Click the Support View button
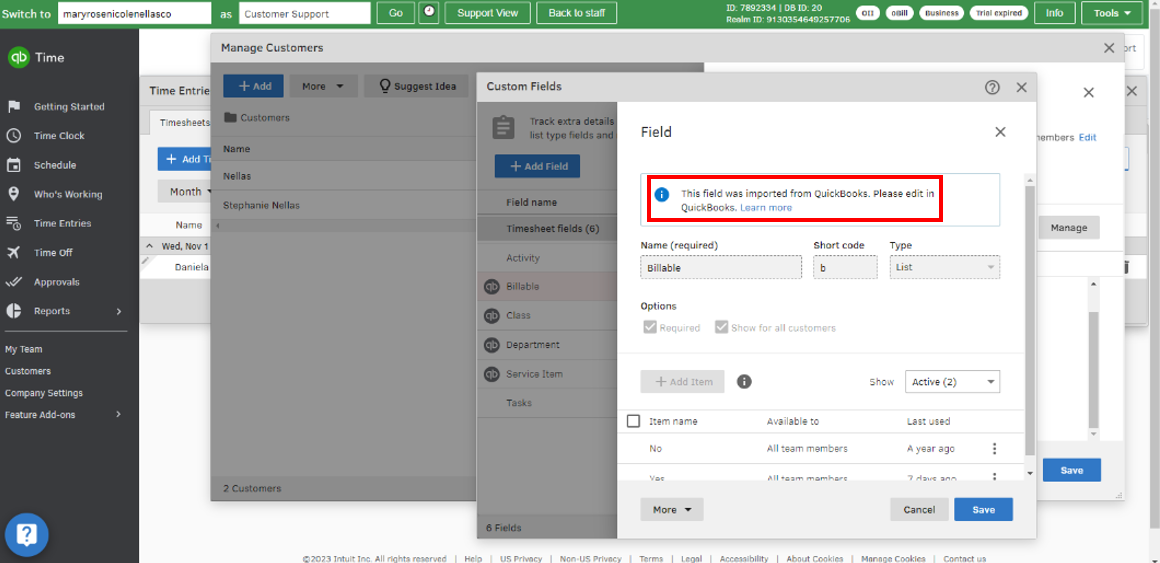 coord(488,13)
